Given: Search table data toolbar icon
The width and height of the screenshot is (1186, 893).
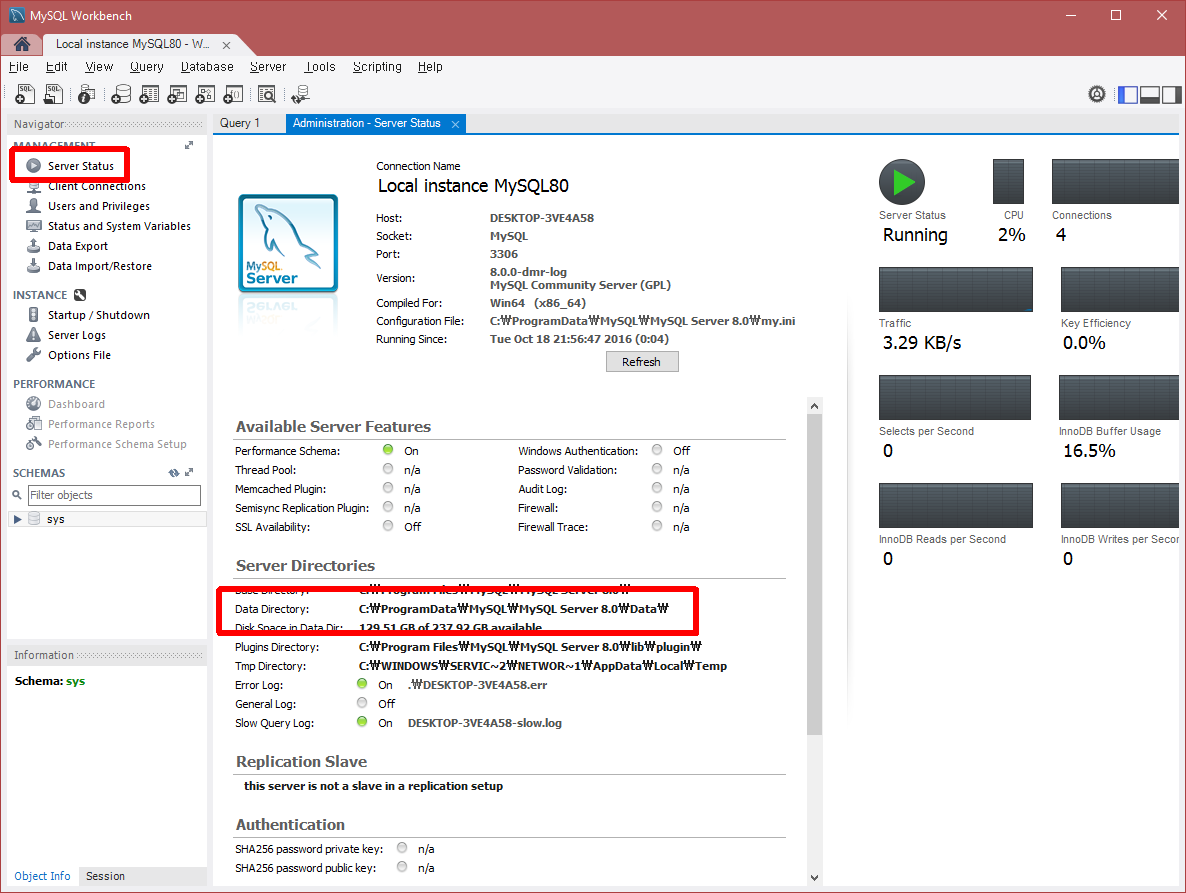Looking at the screenshot, I should point(267,94).
